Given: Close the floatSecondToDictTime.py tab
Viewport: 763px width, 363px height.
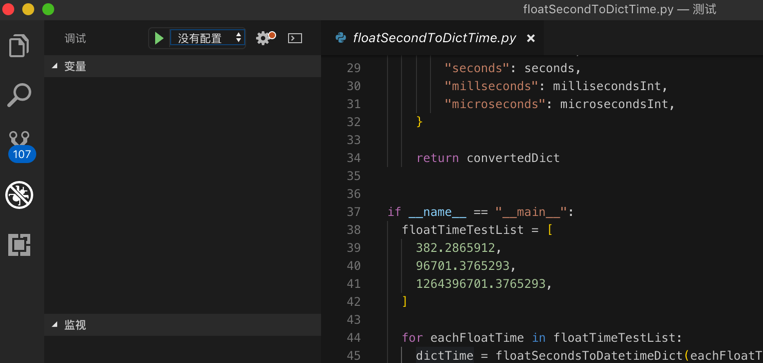Looking at the screenshot, I should [531, 38].
